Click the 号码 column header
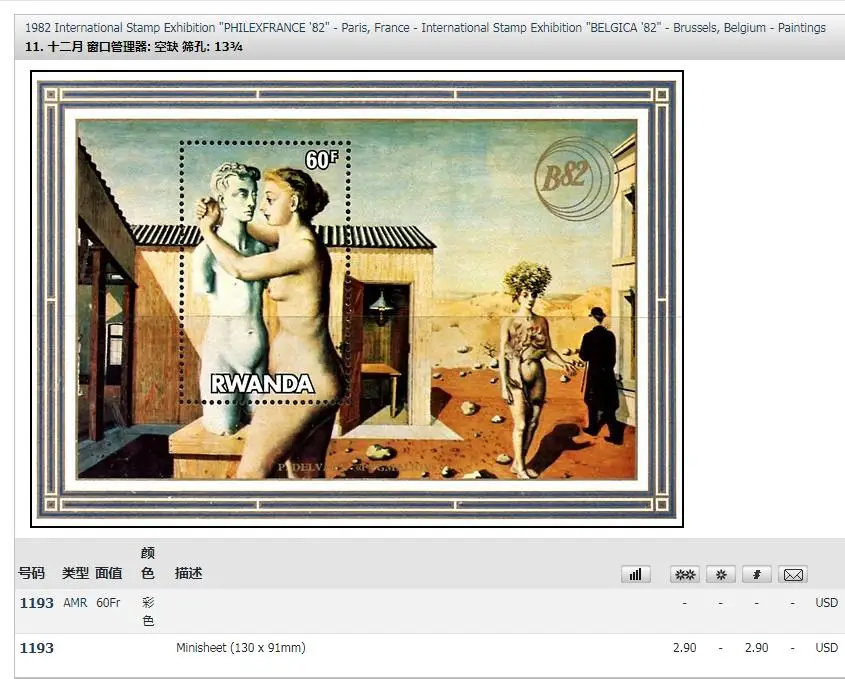Viewport: 845px width, 679px height. pyautogui.click(x=31, y=573)
